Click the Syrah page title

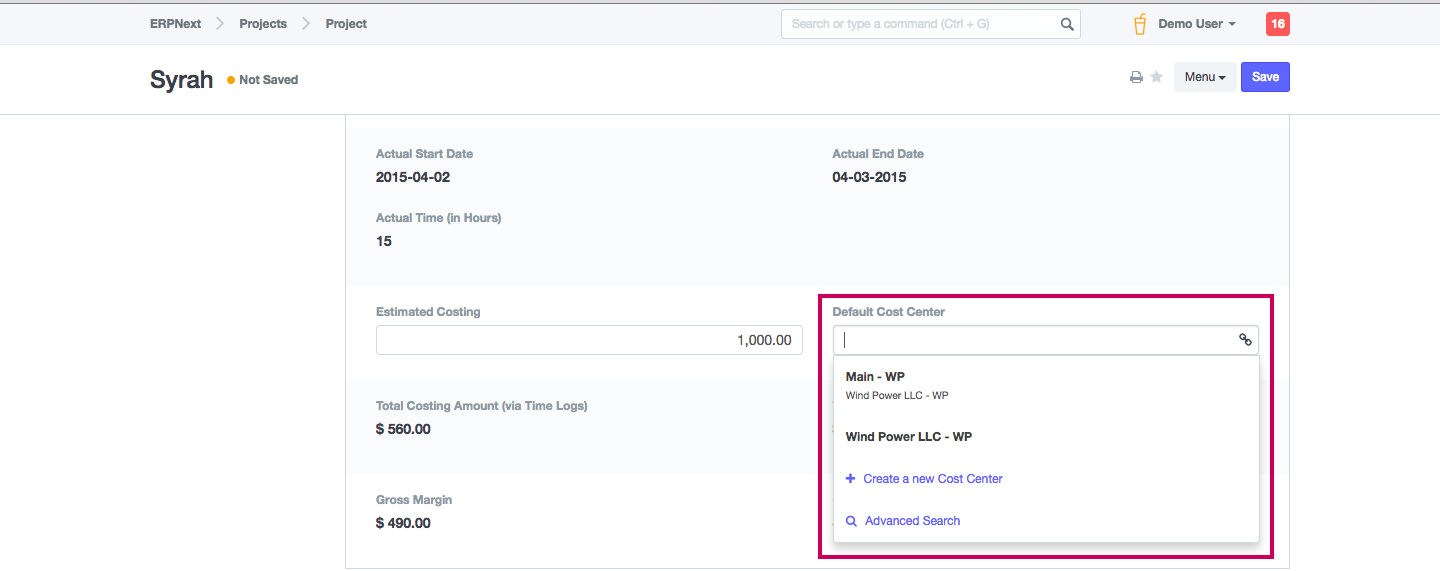coord(181,80)
